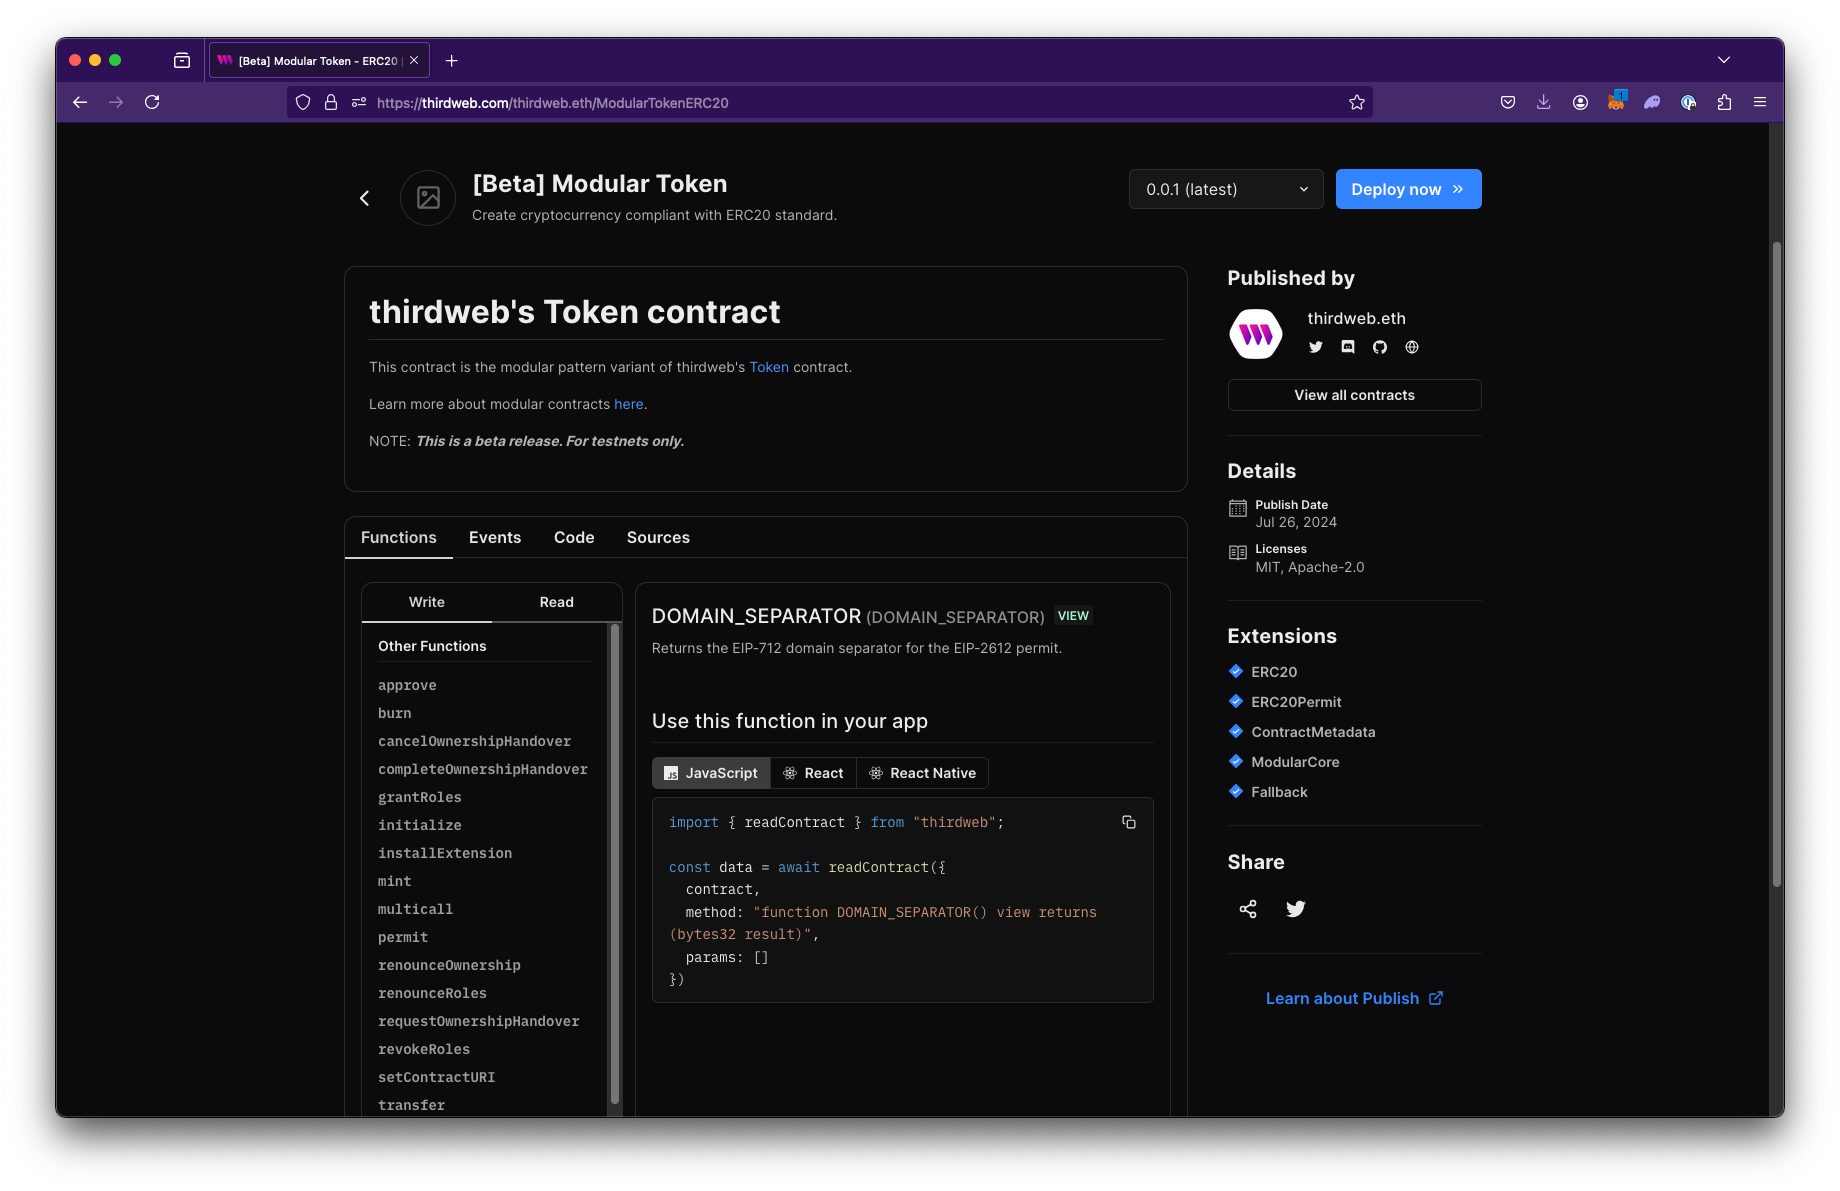The image size is (1840, 1191).
Task: Select the installExtension function
Action: tap(445, 853)
